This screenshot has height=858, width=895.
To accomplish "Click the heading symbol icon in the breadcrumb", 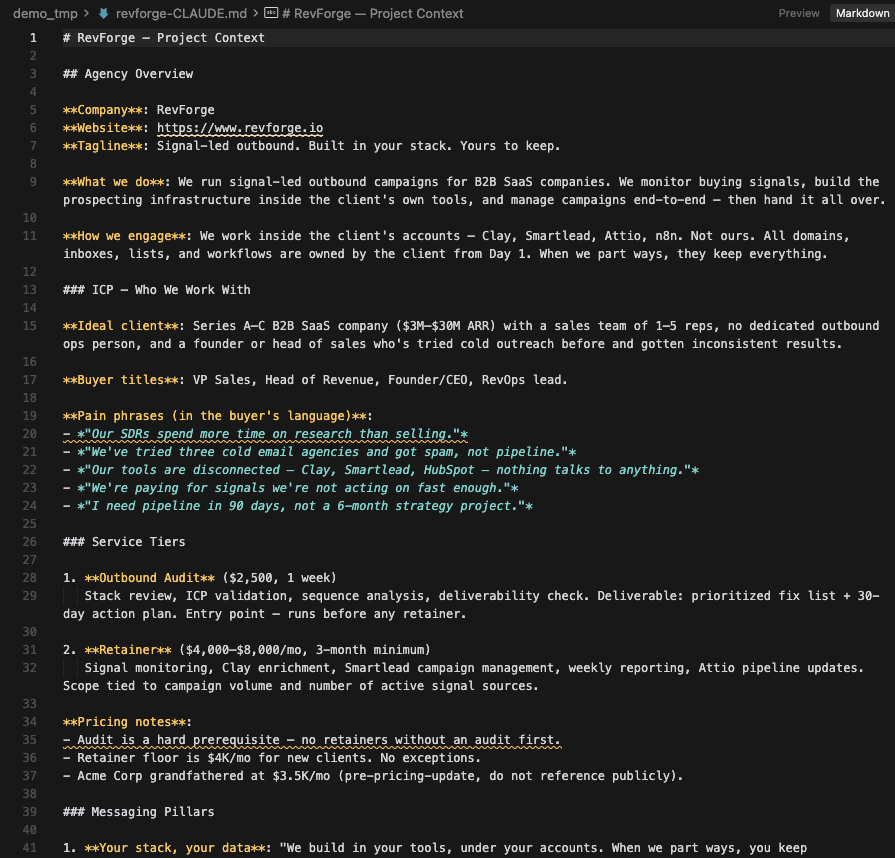I will [x=271, y=13].
